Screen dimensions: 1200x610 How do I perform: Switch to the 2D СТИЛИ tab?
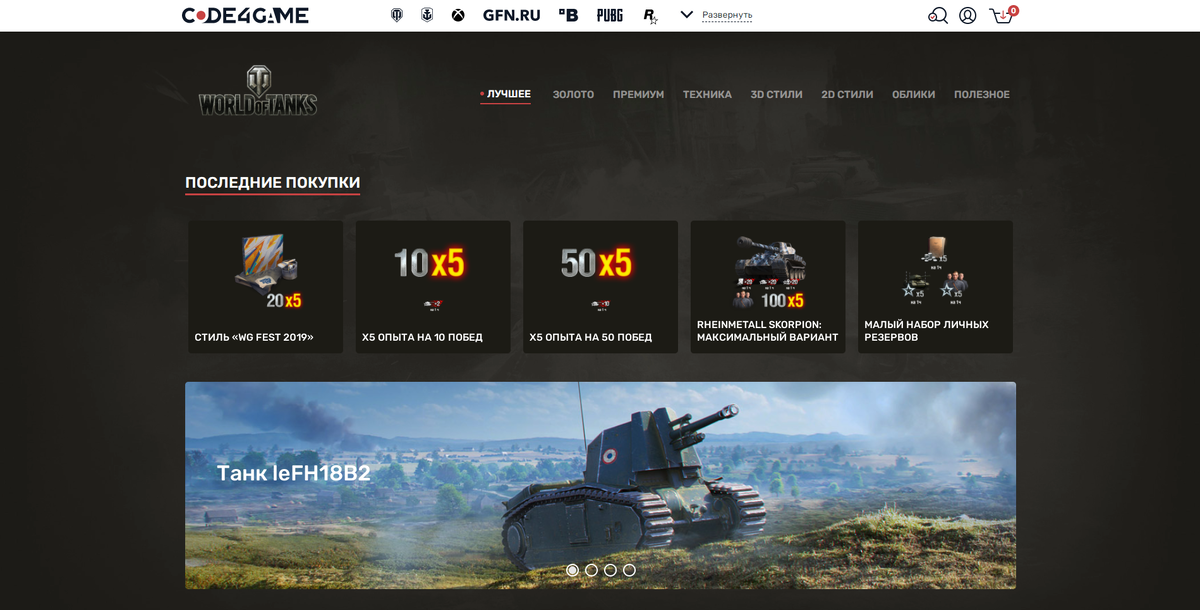847,94
